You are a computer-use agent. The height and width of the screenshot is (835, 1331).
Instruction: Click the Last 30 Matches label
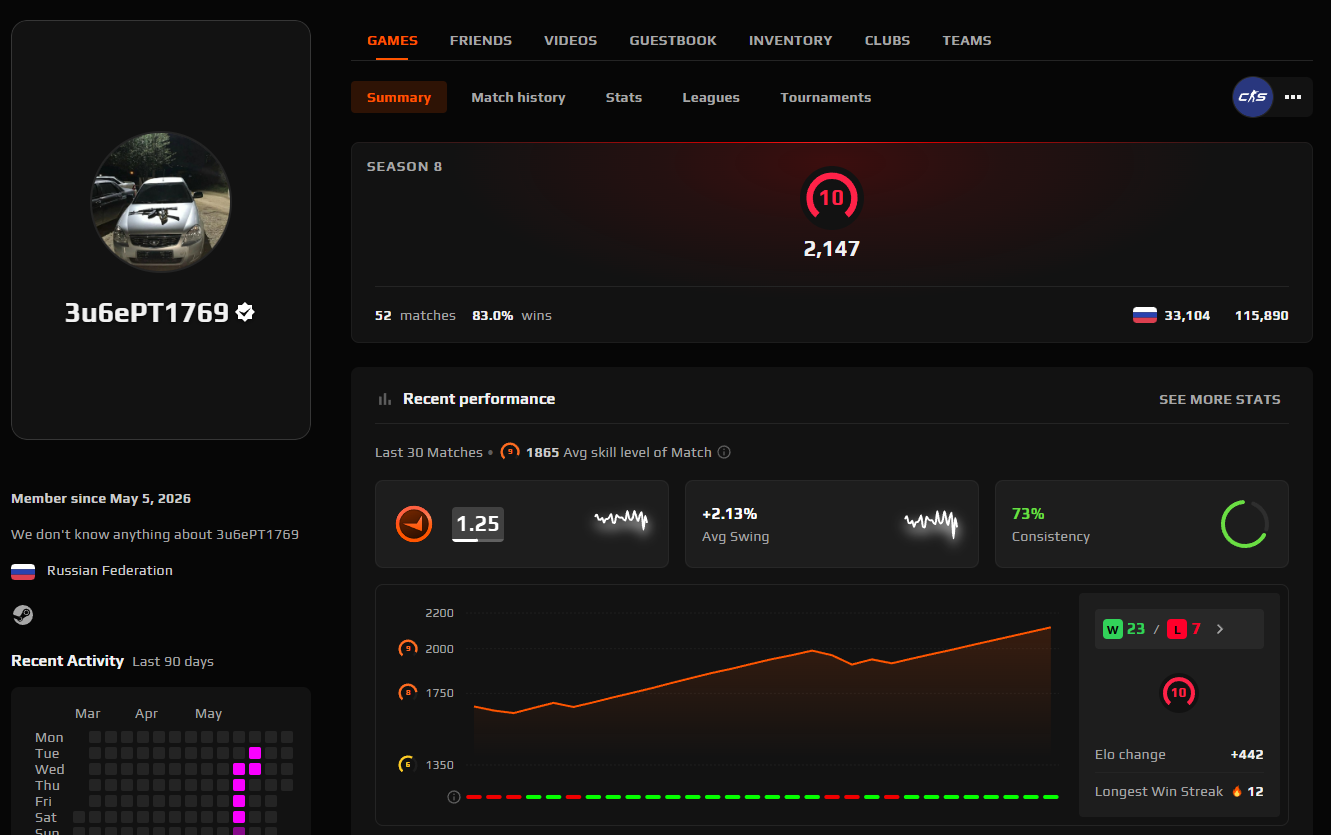[x=429, y=452]
